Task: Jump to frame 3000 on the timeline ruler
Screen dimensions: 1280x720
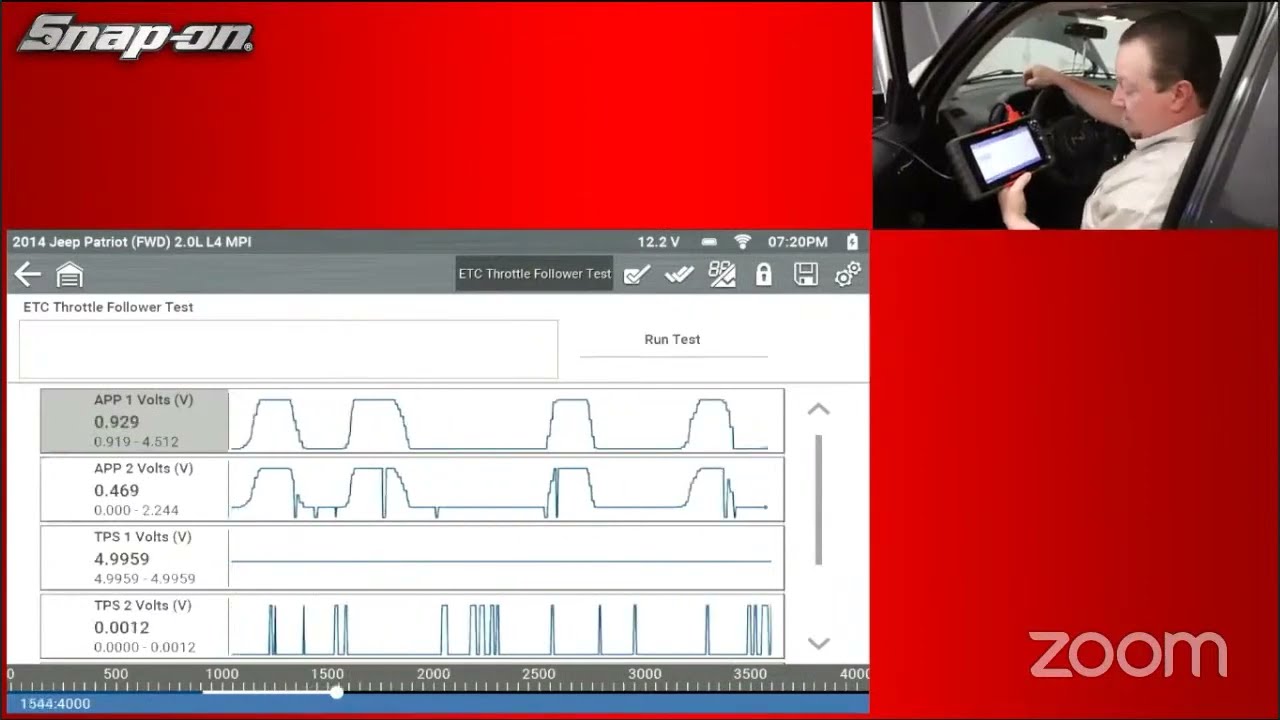Action: (645, 675)
